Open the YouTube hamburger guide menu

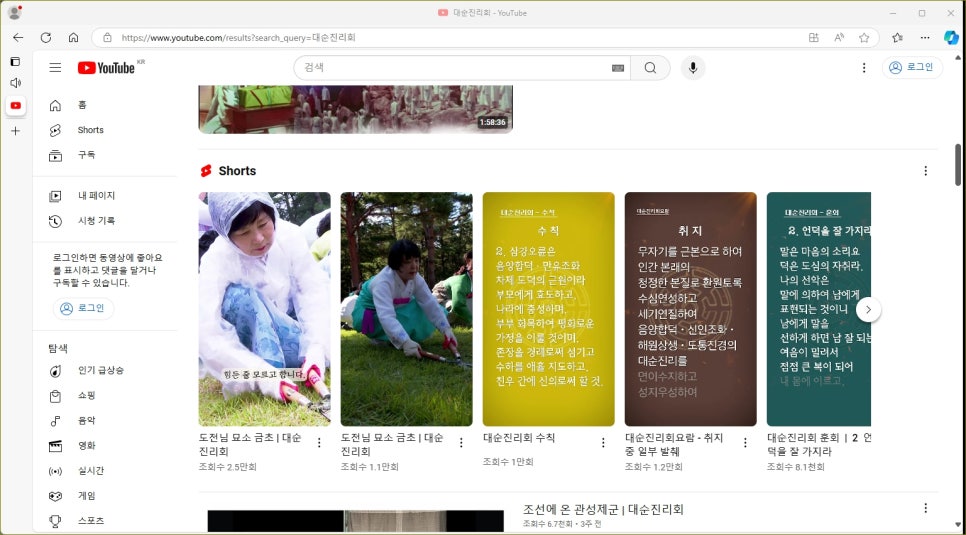(55, 68)
